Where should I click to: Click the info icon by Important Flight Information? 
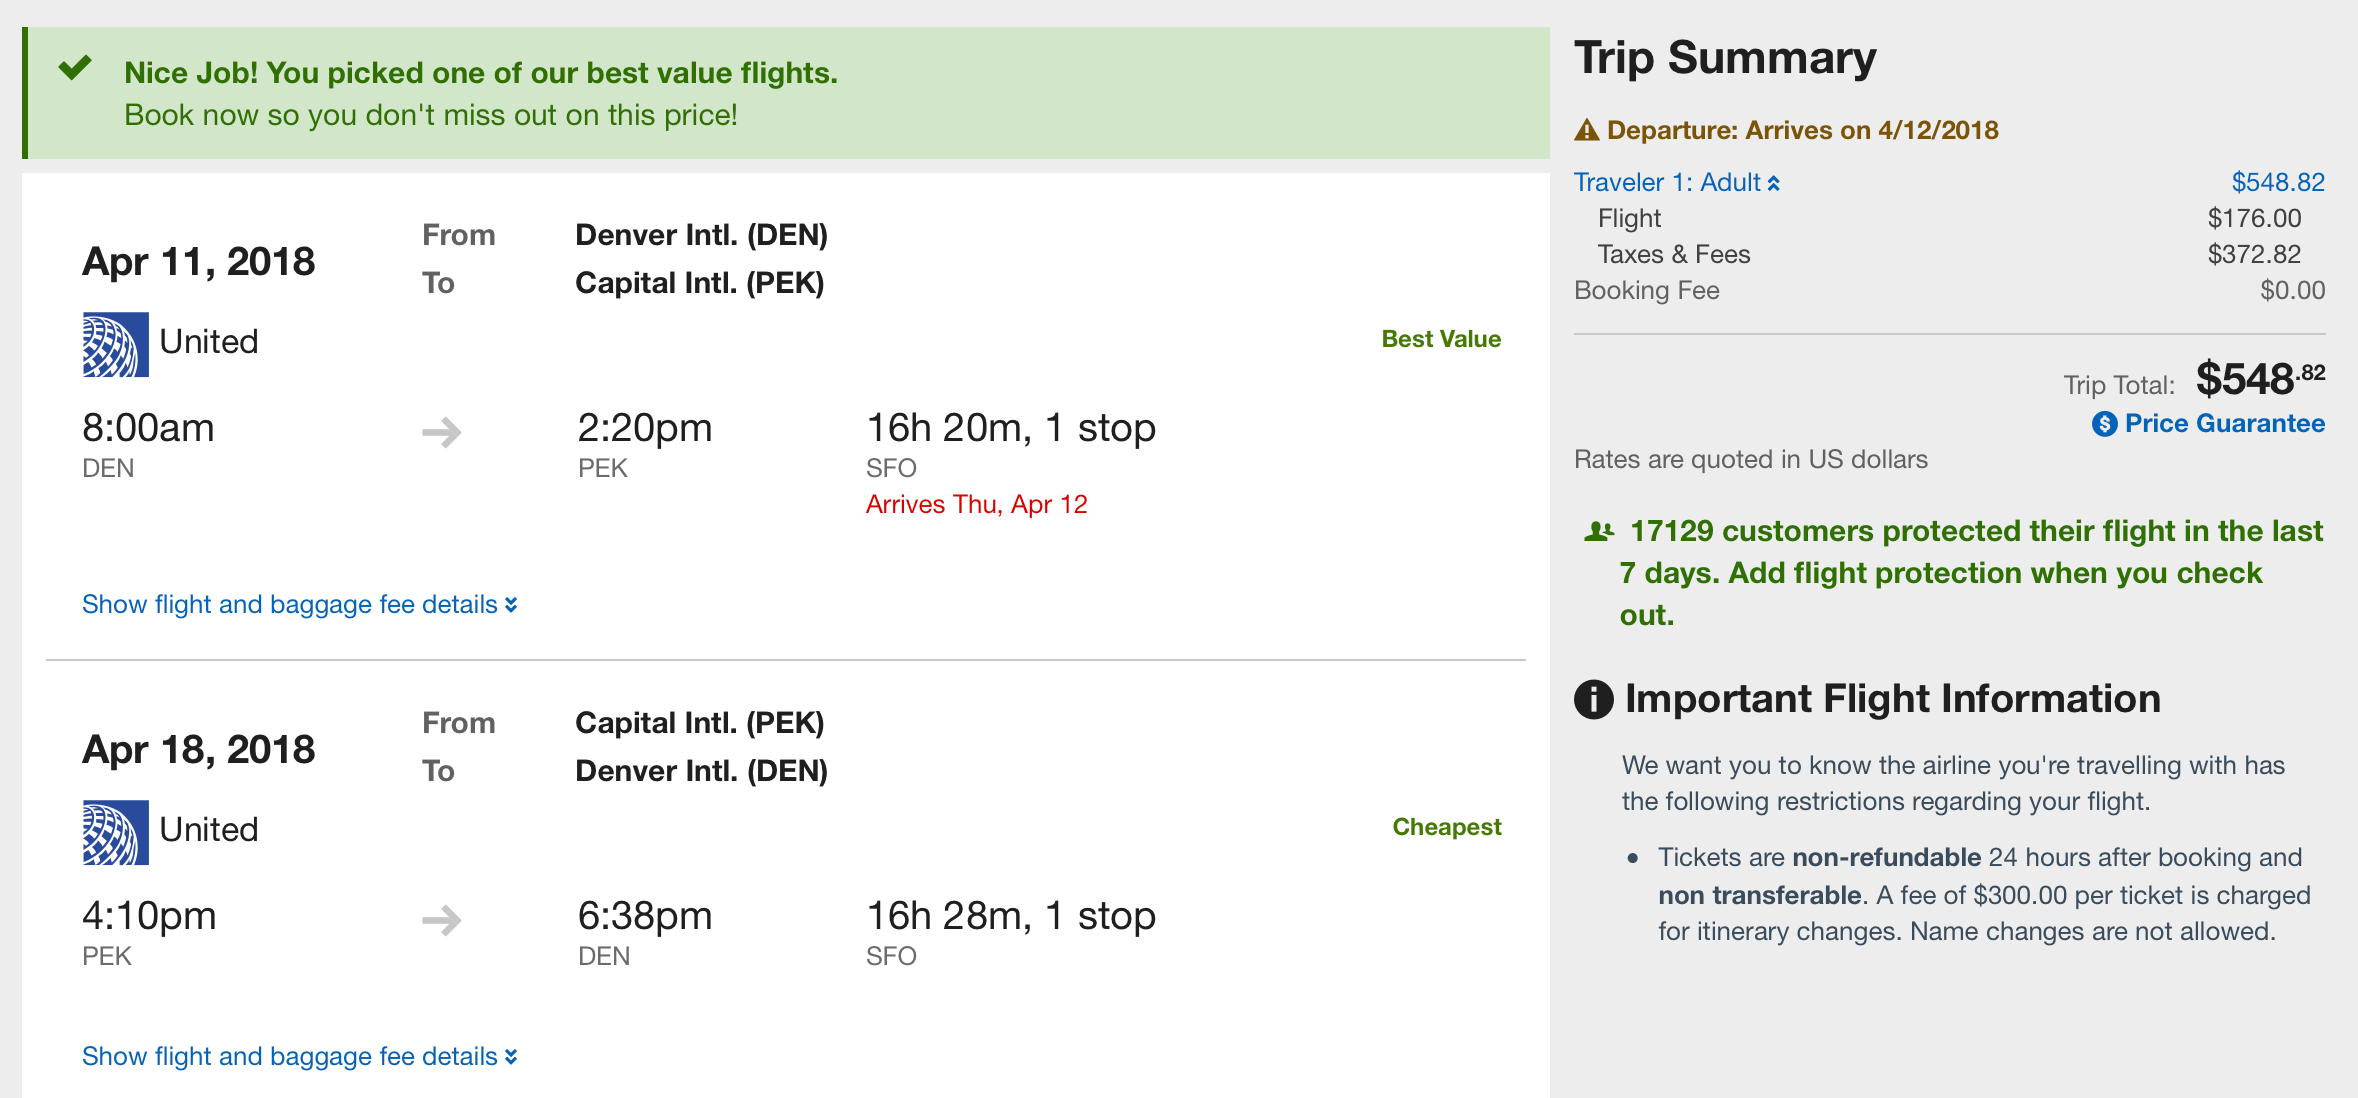point(1594,699)
